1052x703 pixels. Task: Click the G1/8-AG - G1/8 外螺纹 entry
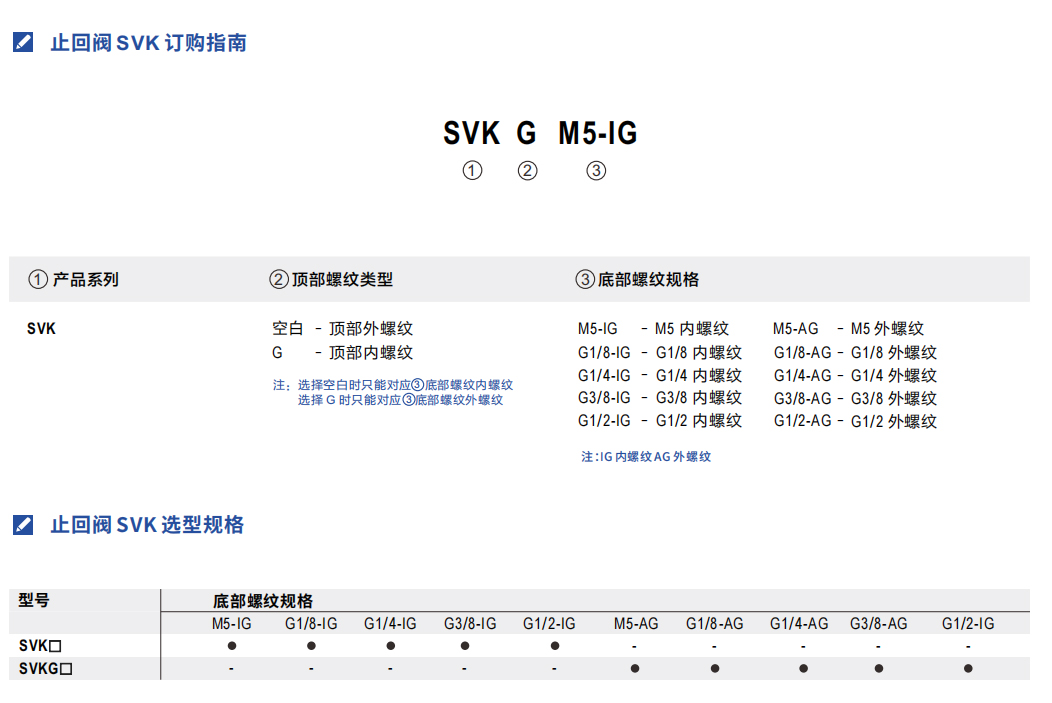pos(855,352)
